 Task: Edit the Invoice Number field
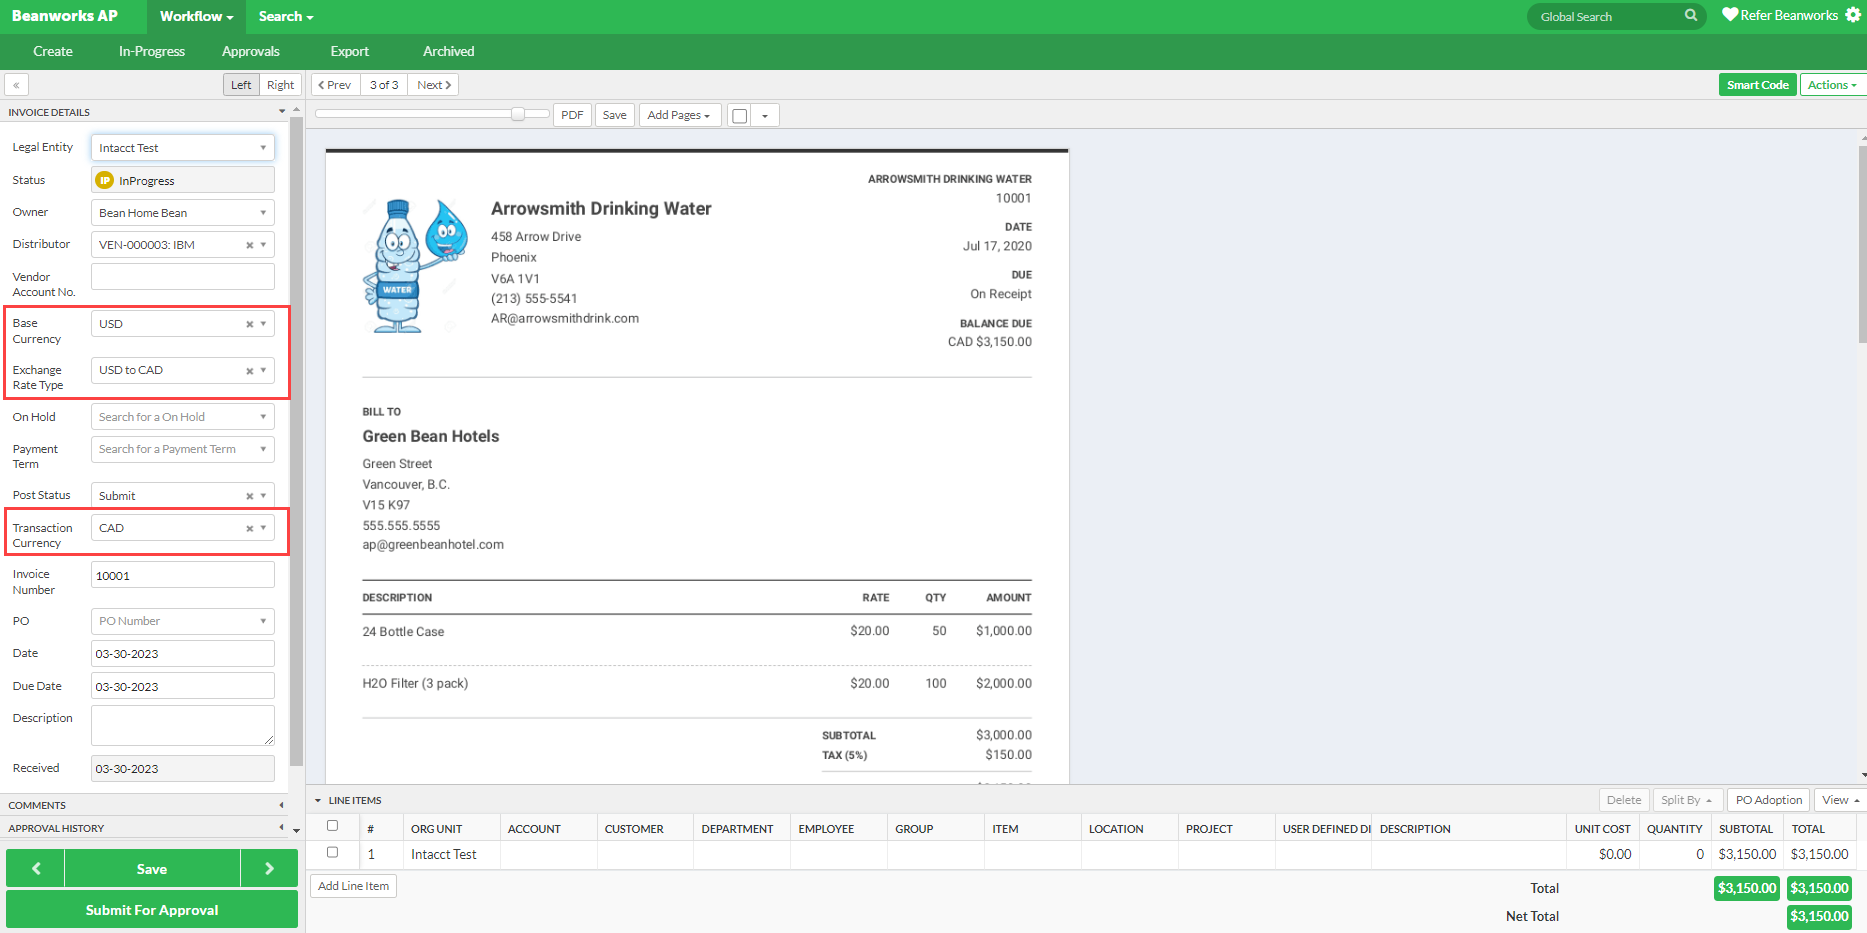pyautogui.click(x=182, y=575)
